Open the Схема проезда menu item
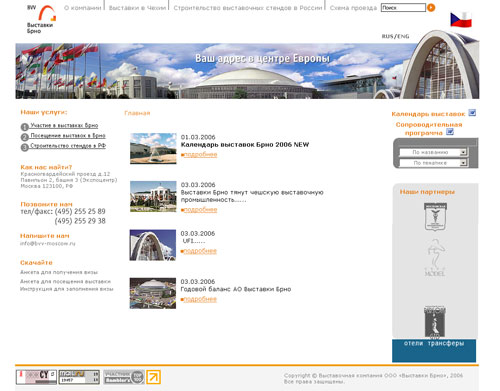Image resolution: width=500 pixels, height=391 pixels. pos(353,8)
